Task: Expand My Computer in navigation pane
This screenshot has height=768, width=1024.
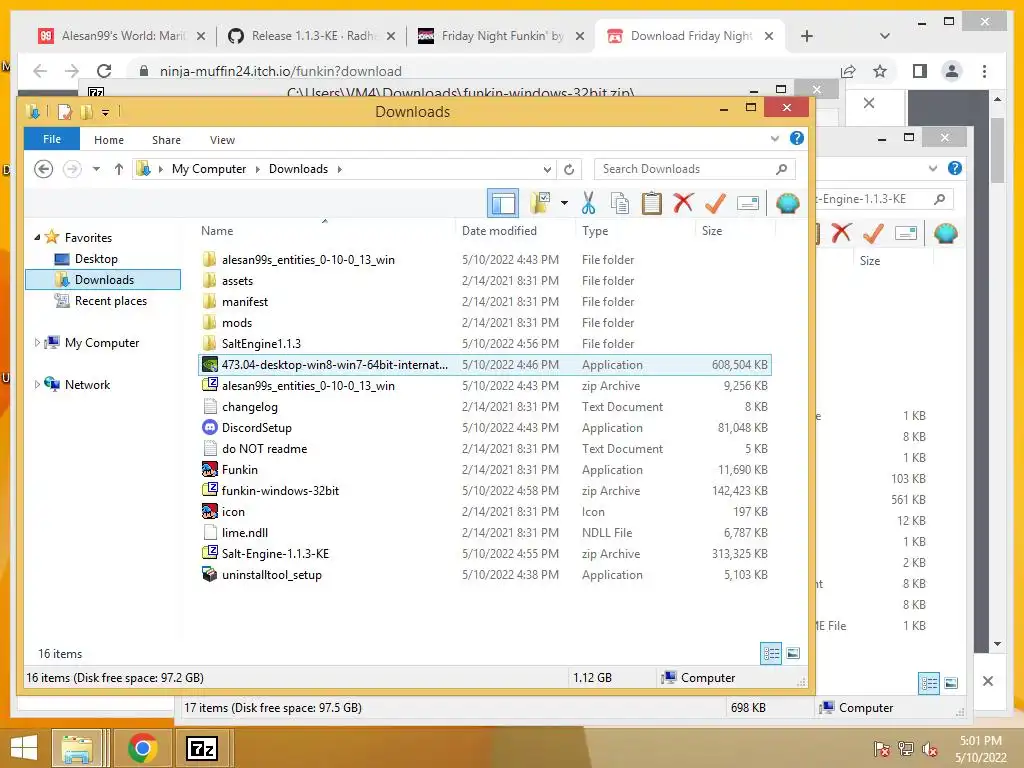Action: (37, 343)
